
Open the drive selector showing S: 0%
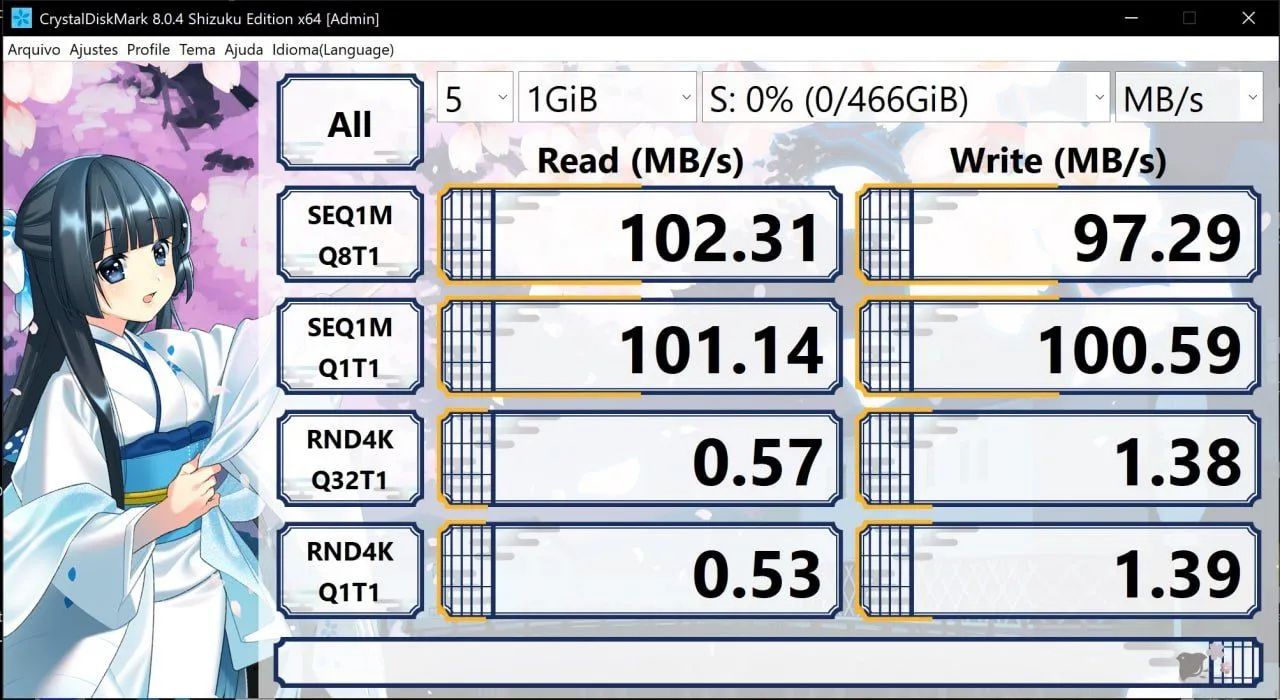[x=906, y=98]
